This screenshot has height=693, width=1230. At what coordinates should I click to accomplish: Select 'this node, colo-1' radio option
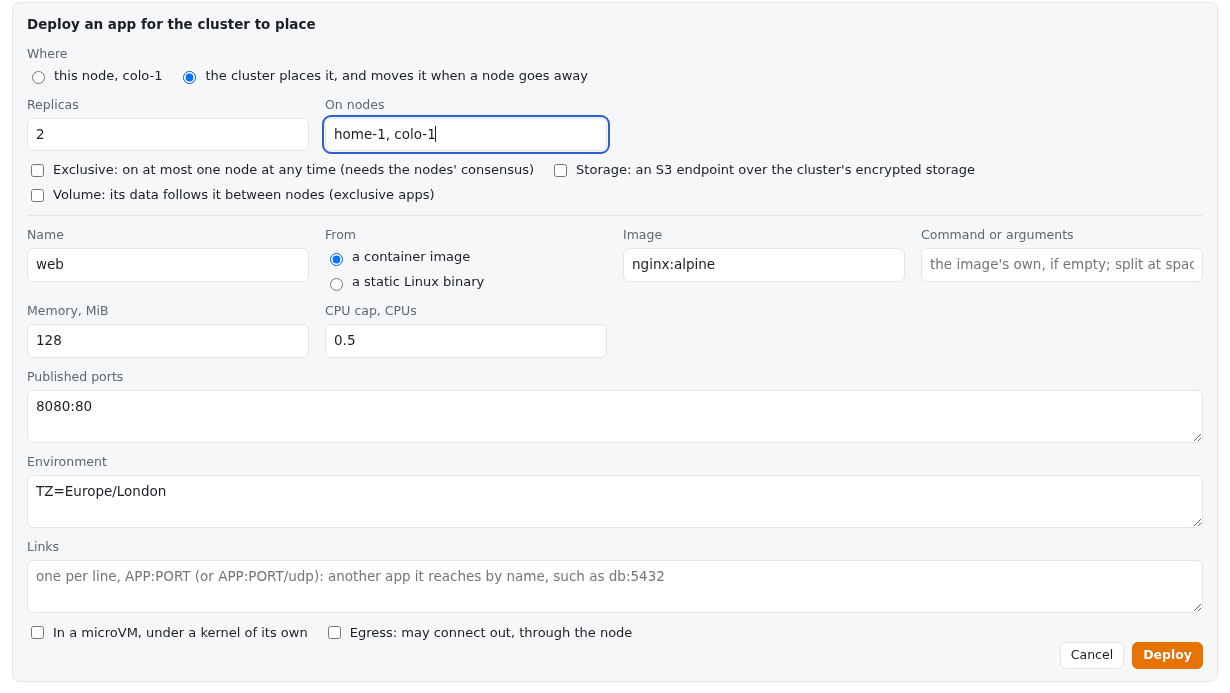coord(38,77)
